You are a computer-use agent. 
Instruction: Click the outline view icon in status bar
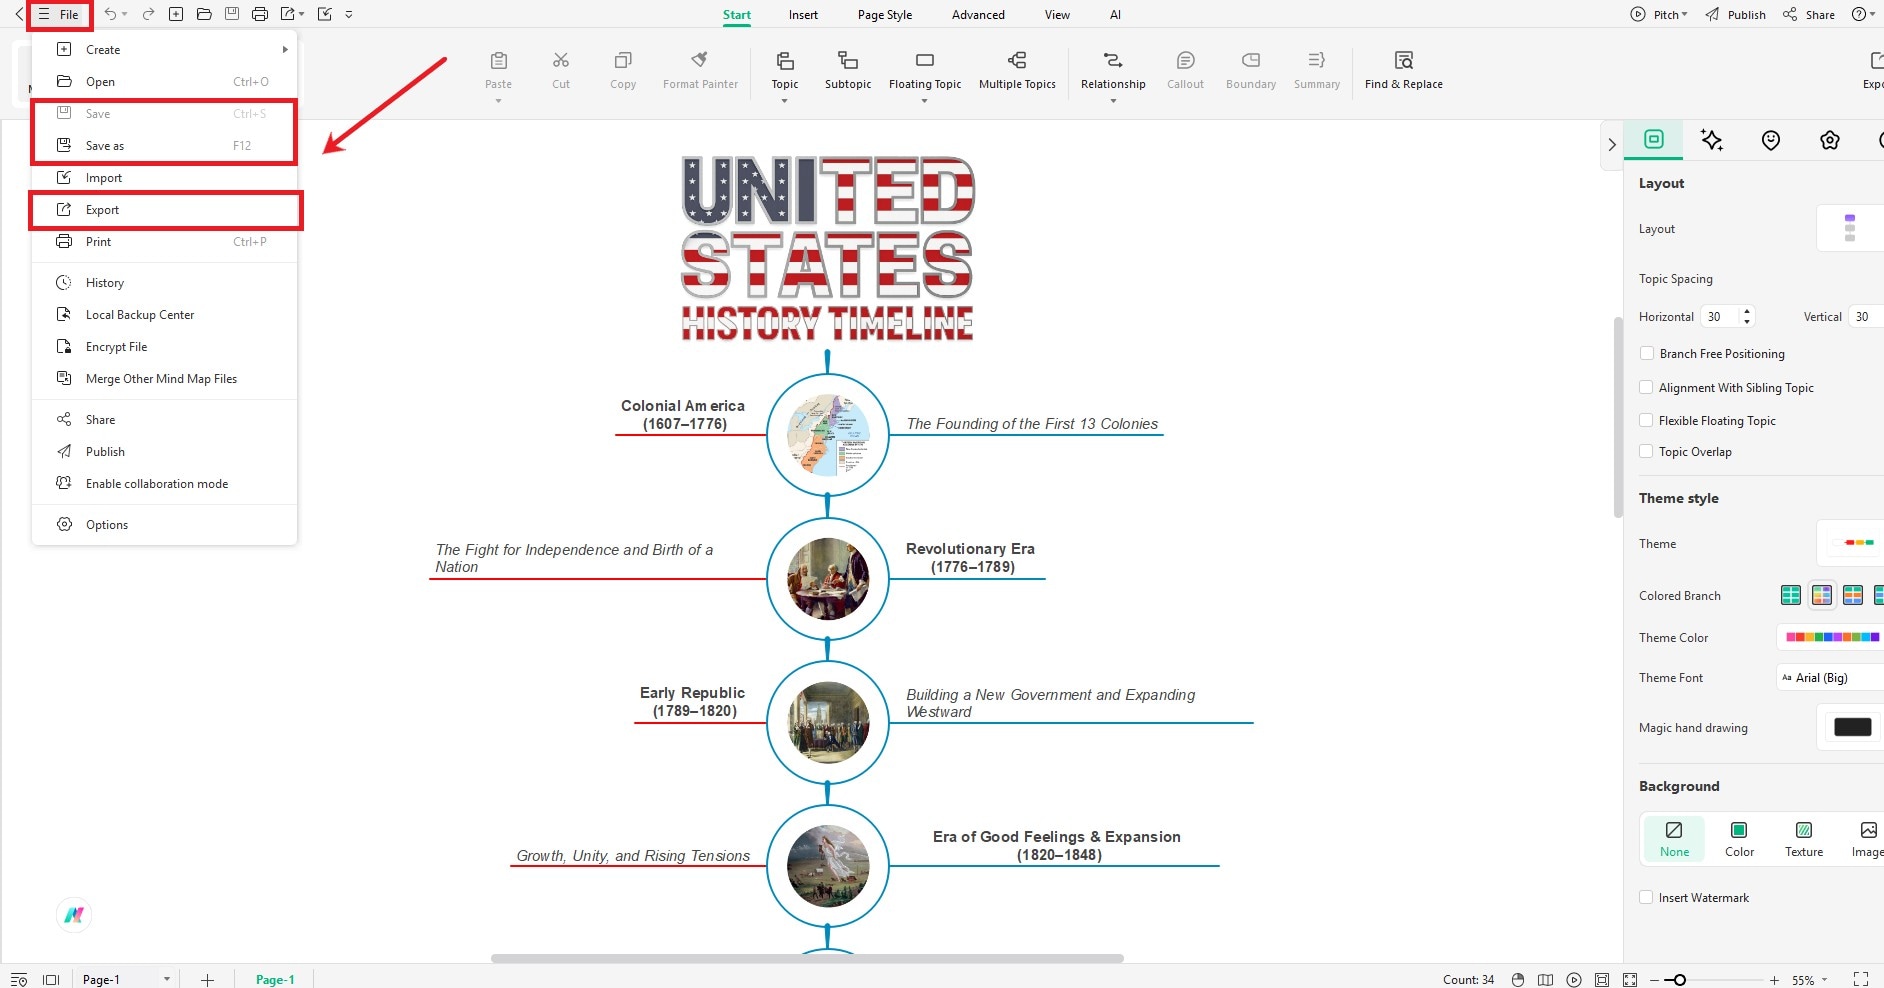[19, 980]
